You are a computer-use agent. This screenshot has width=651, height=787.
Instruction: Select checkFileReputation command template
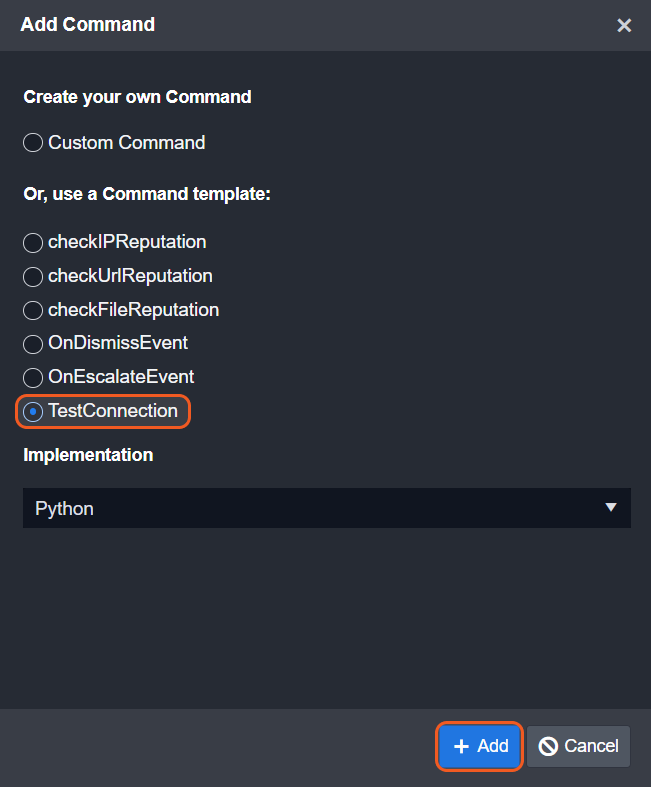tap(33, 311)
